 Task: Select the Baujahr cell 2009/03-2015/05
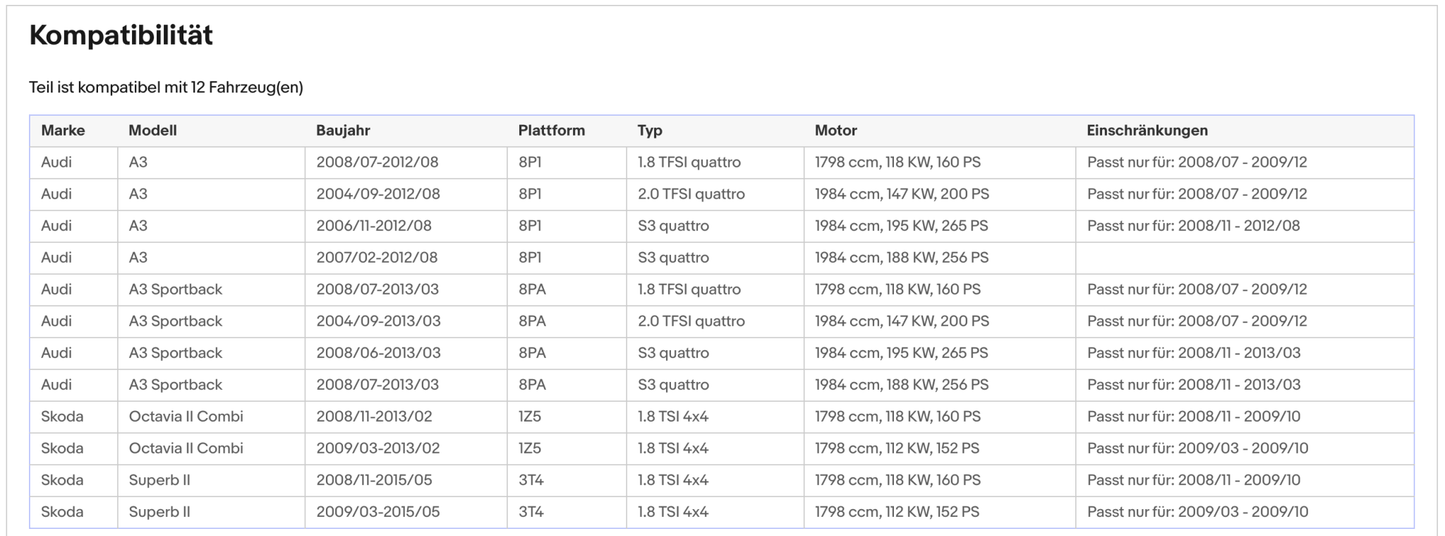[x=378, y=512]
